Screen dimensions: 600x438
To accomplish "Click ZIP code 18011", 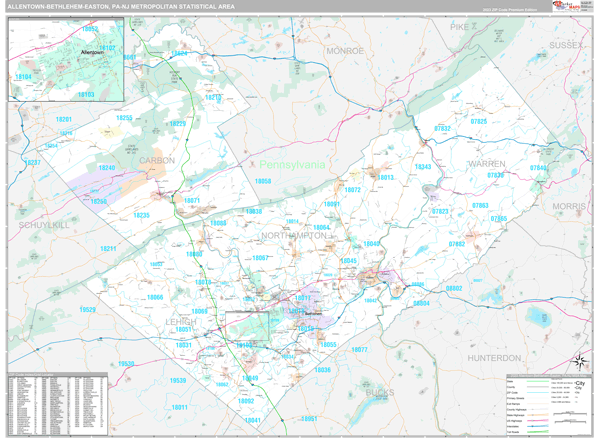I will coord(180,407).
